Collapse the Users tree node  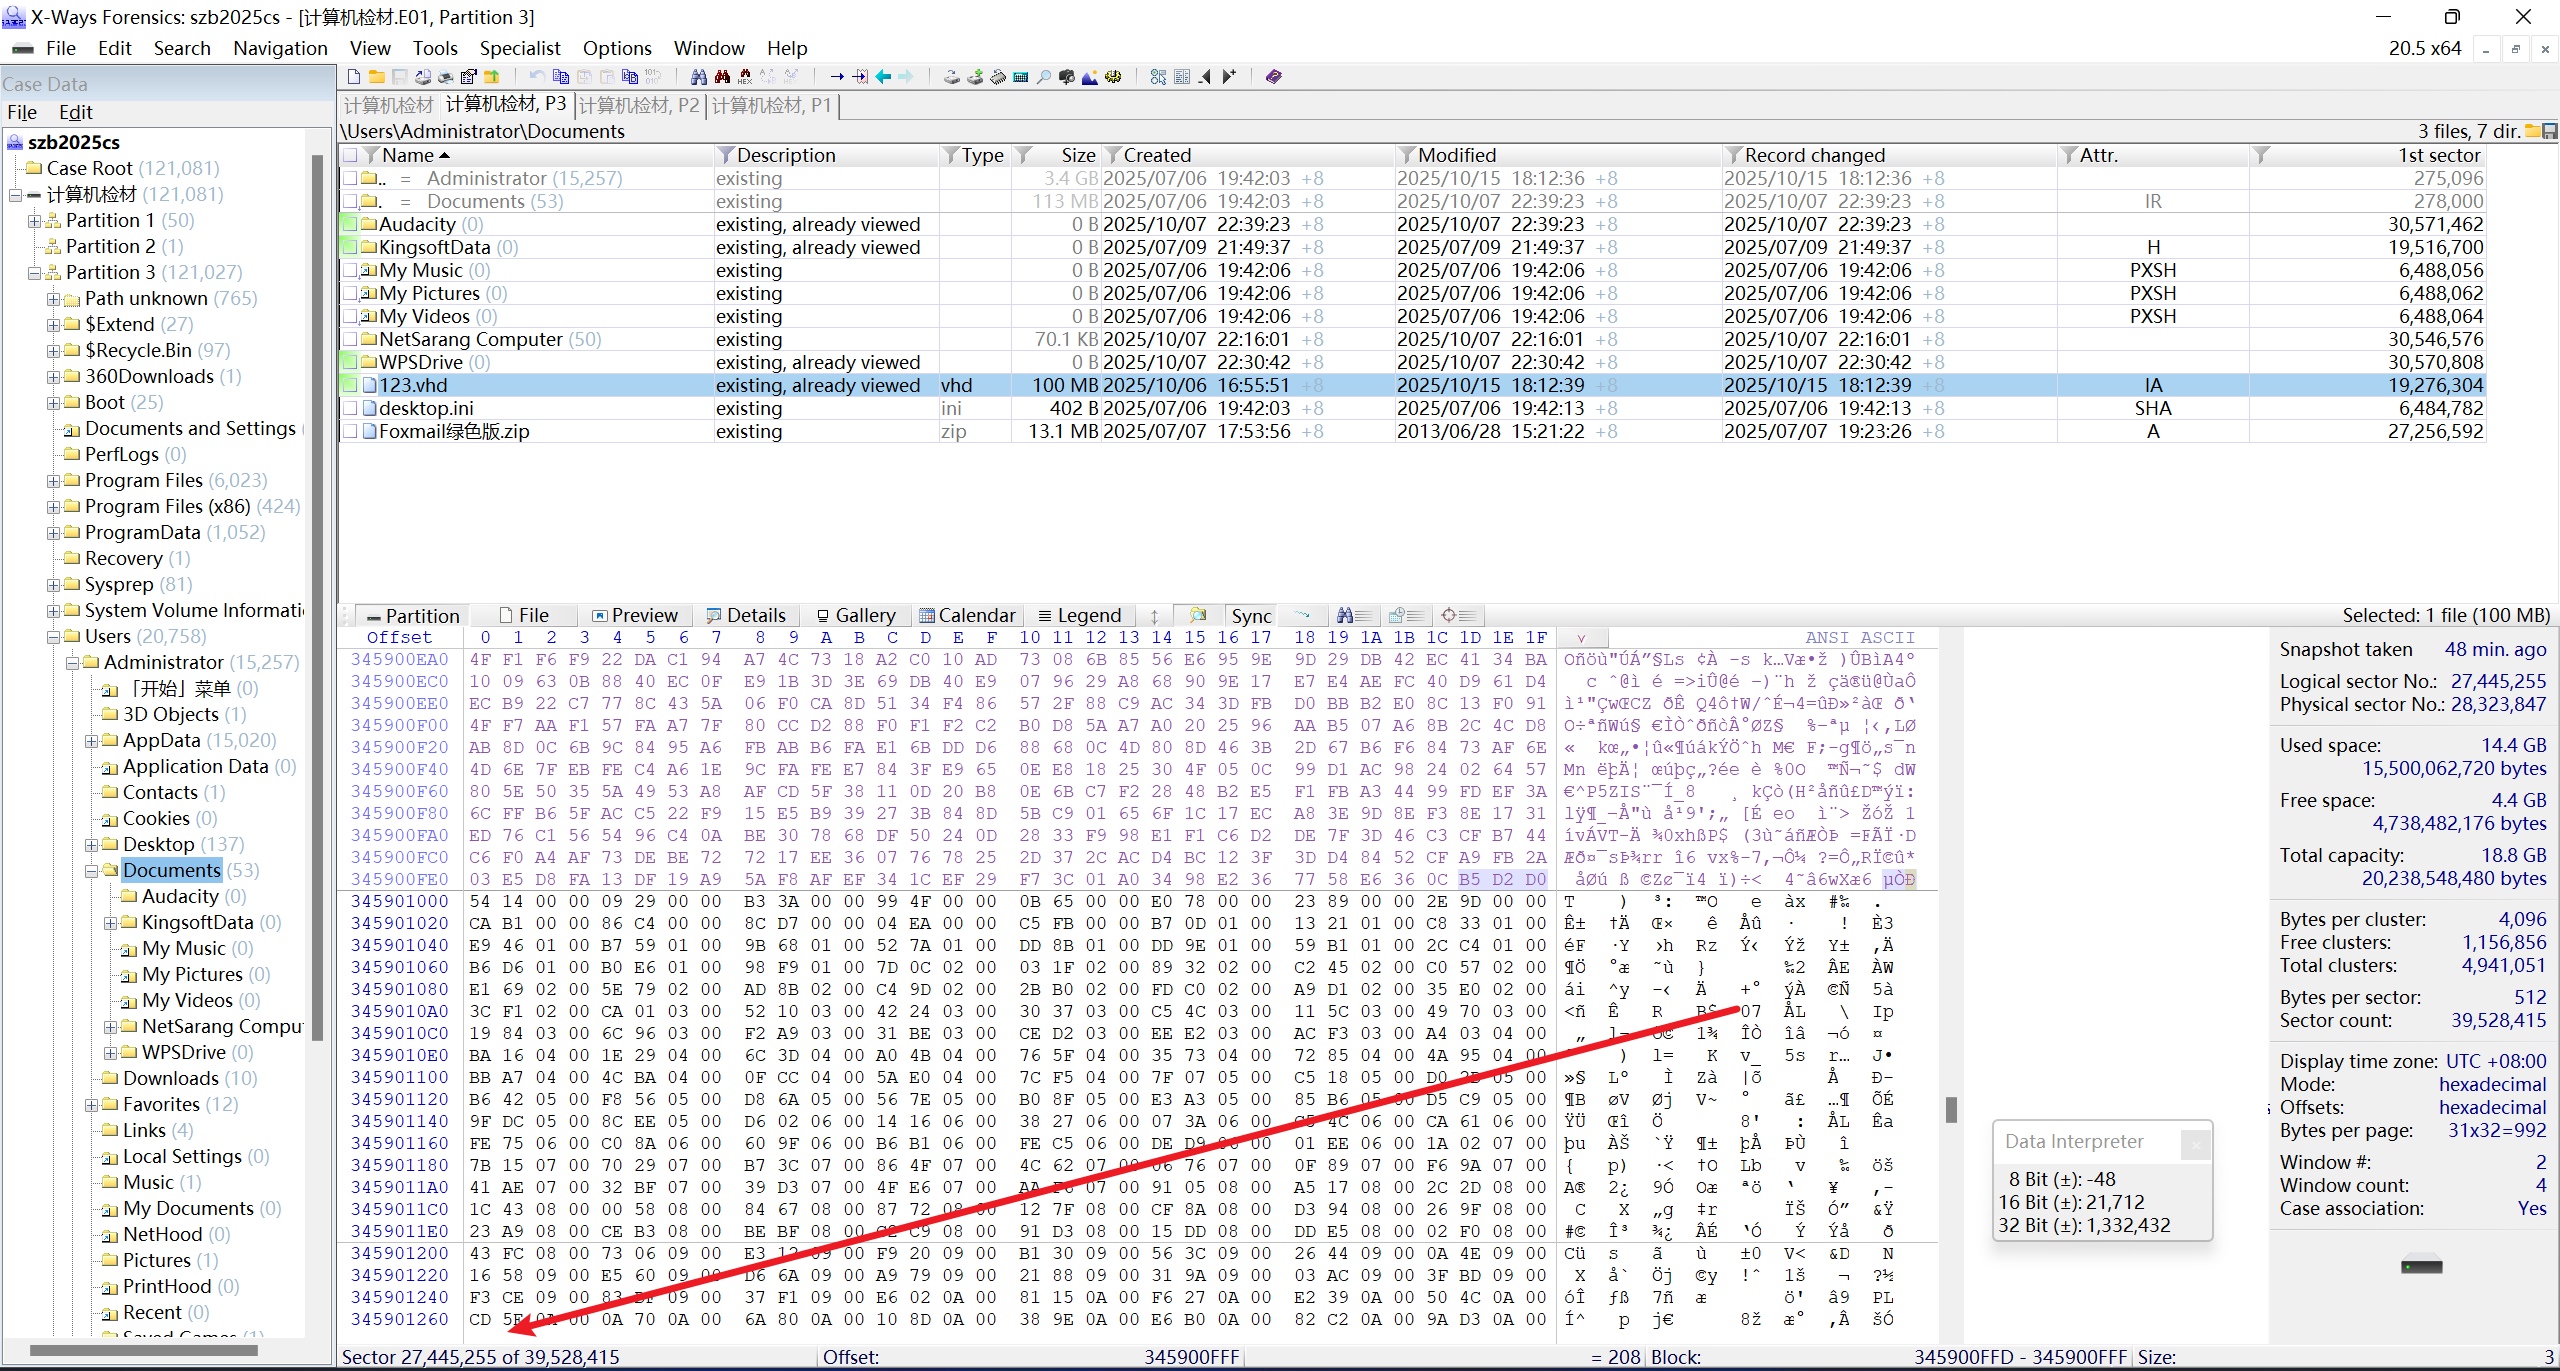[x=53, y=637]
